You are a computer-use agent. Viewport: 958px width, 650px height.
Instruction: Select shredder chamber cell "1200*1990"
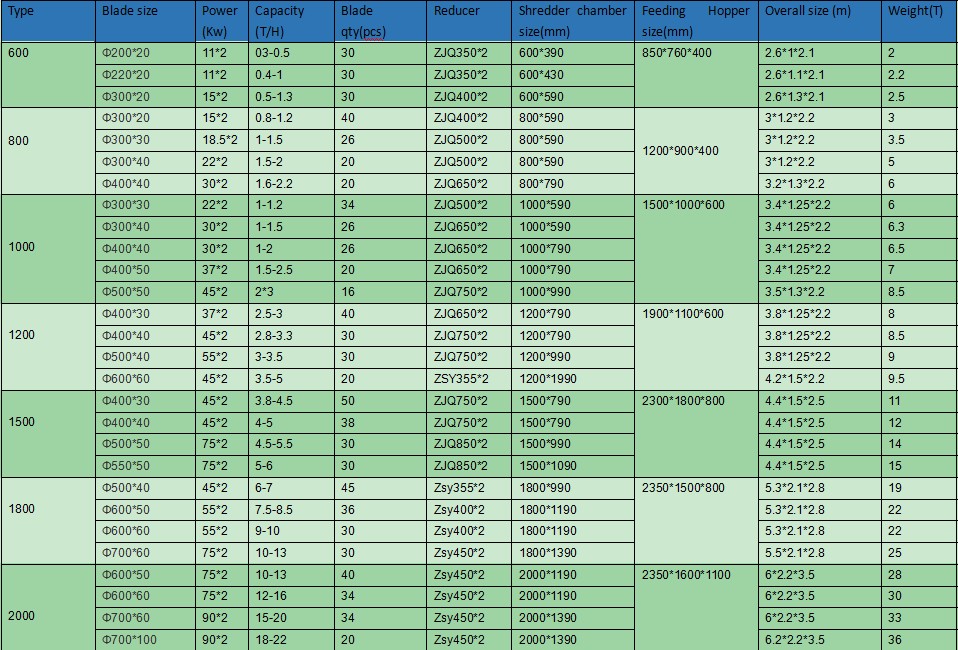click(572, 379)
